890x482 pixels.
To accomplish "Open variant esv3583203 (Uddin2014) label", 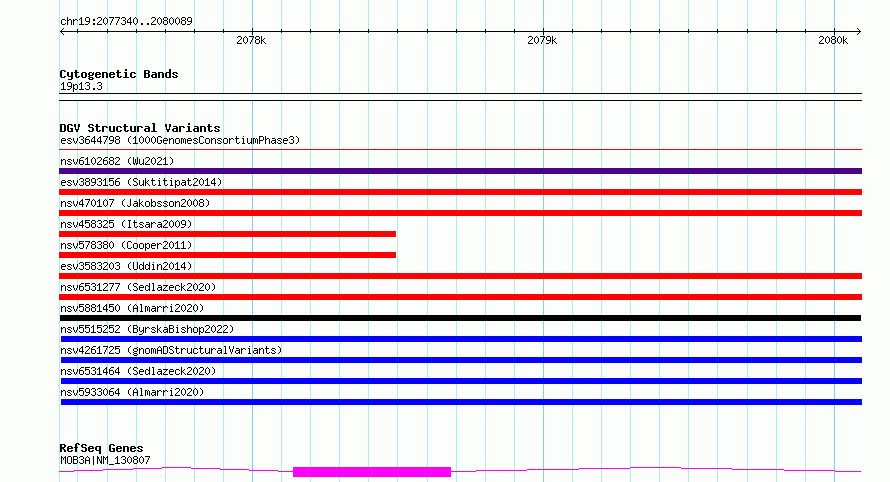I will (126, 266).
